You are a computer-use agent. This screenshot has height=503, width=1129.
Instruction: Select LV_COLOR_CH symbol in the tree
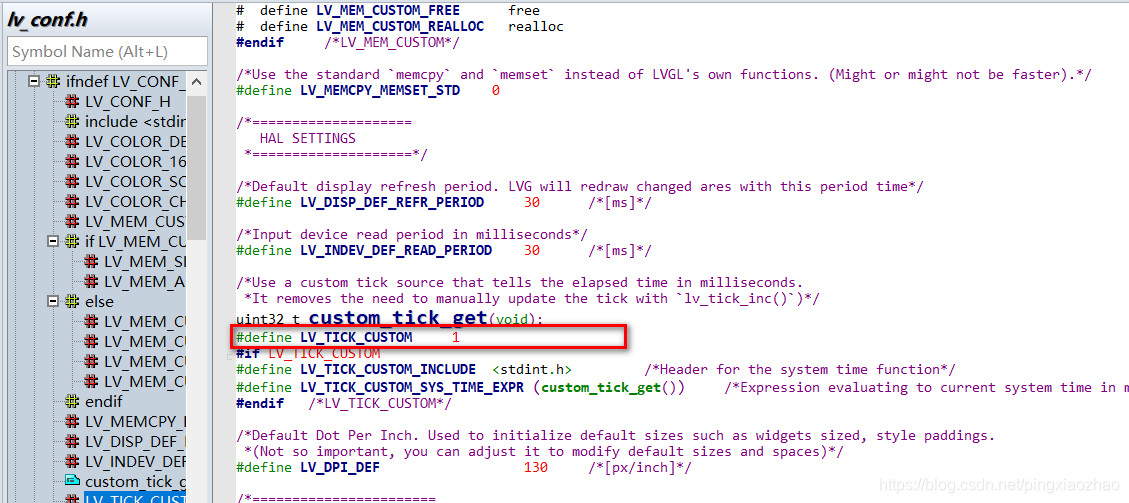135,201
